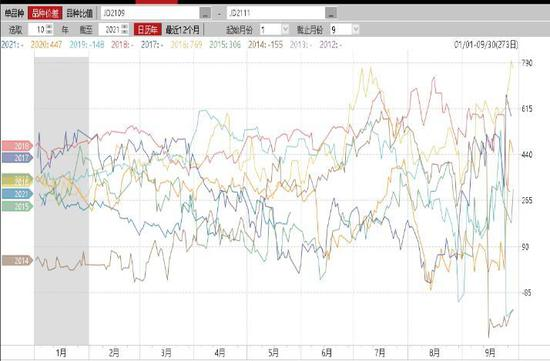
Task: Toggle the 2021 series legend entry
Action: (13, 45)
